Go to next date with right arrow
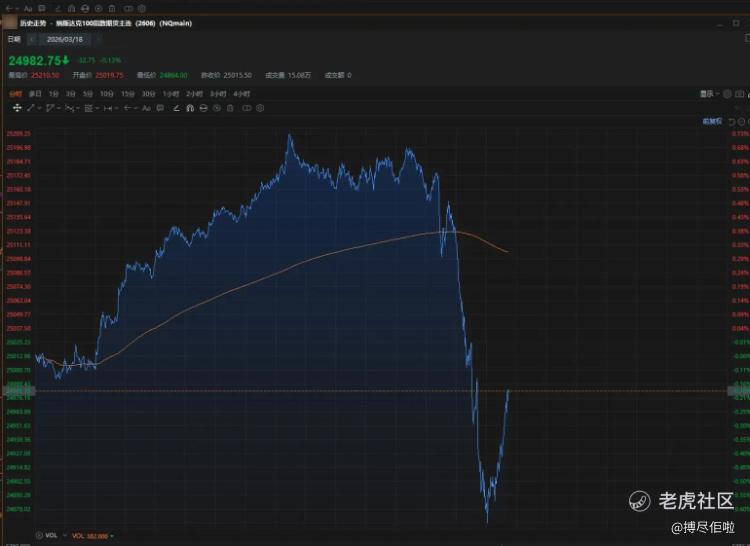Screen dimensions: 750x546 click(98, 39)
